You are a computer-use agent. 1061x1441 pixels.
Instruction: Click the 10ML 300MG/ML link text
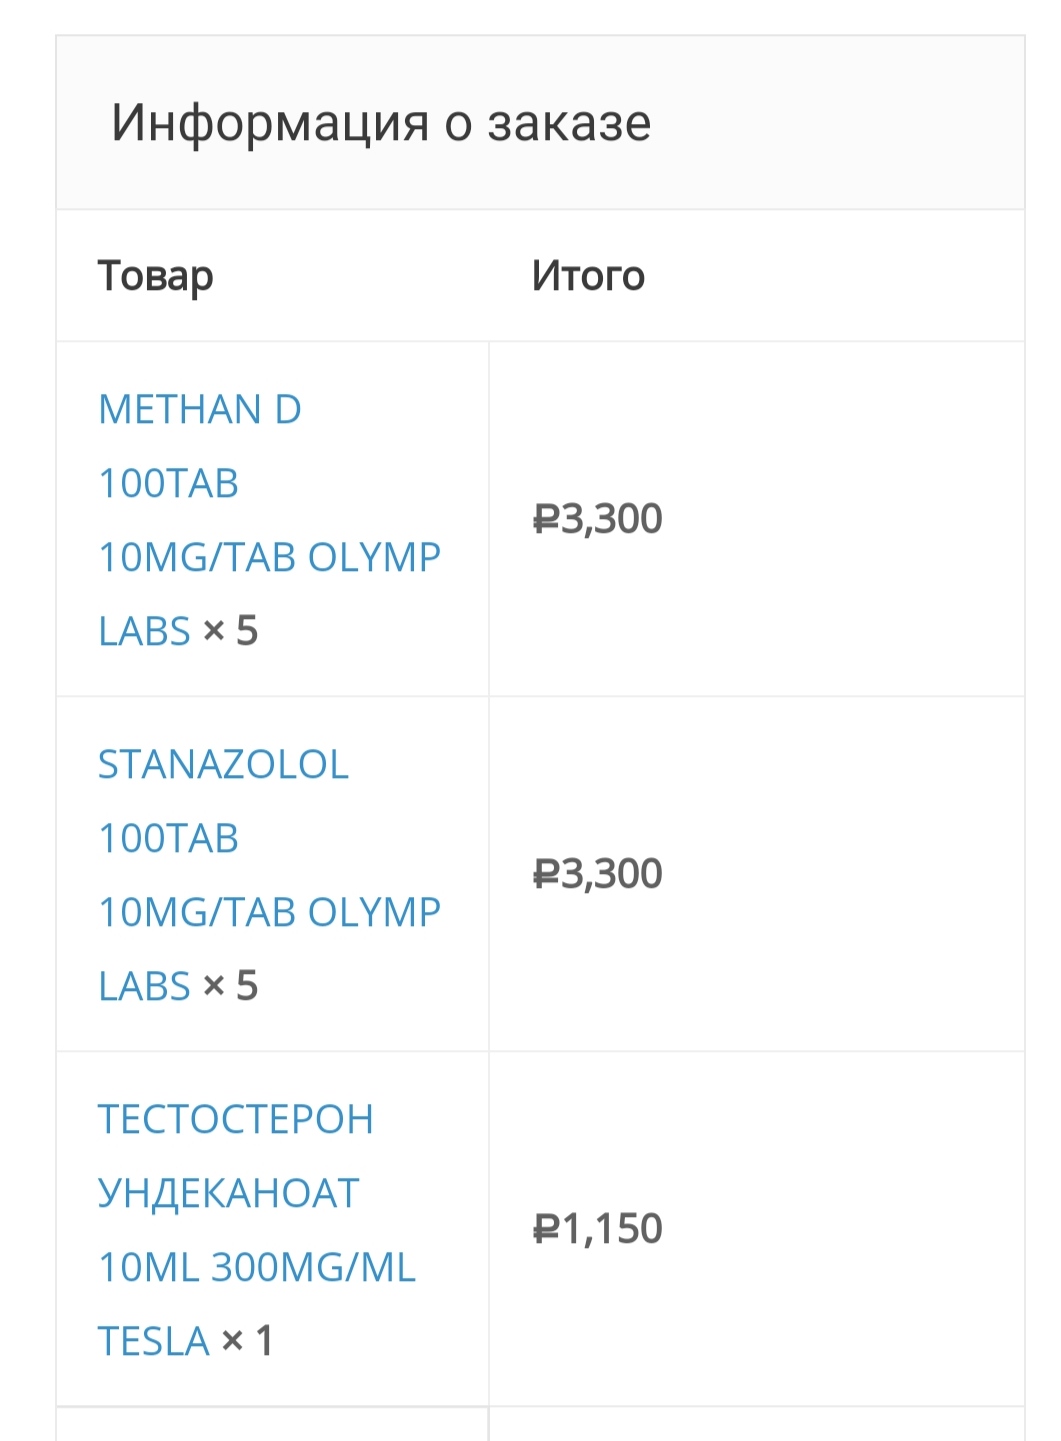tap(257, 1268)
